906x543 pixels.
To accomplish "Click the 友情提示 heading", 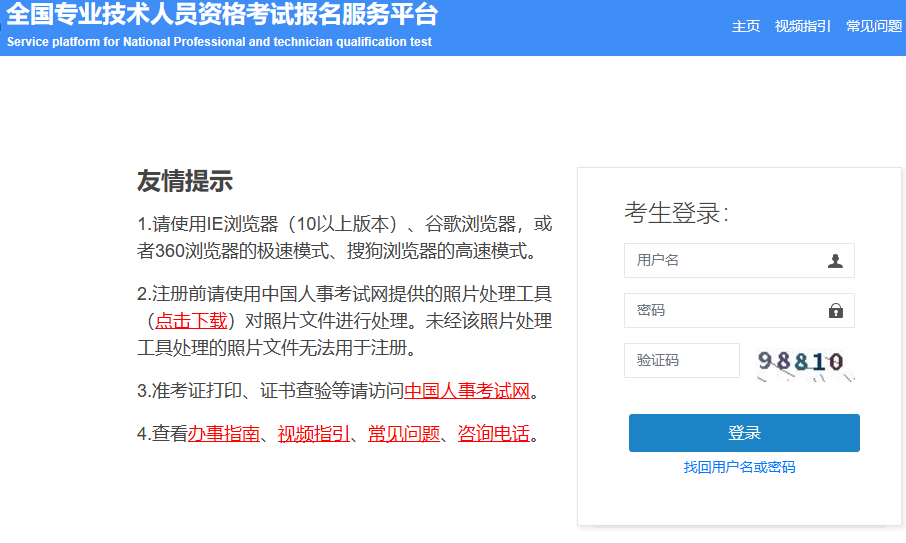I will 185,181.
